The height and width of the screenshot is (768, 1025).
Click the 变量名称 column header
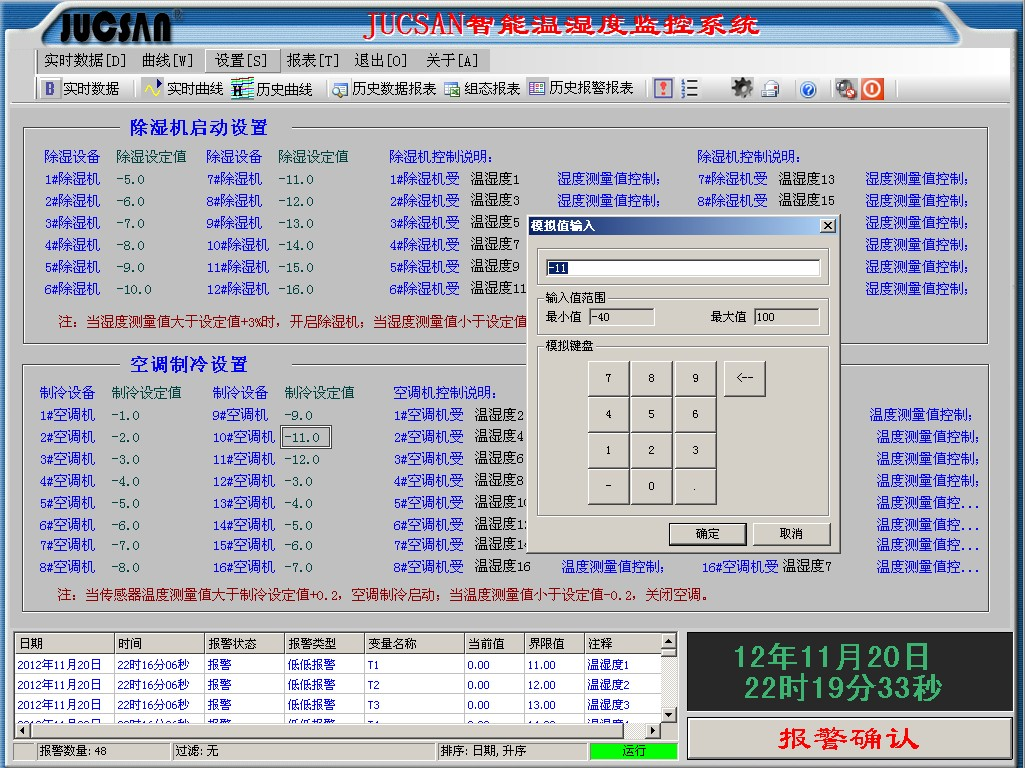click(x=414, y=643)
